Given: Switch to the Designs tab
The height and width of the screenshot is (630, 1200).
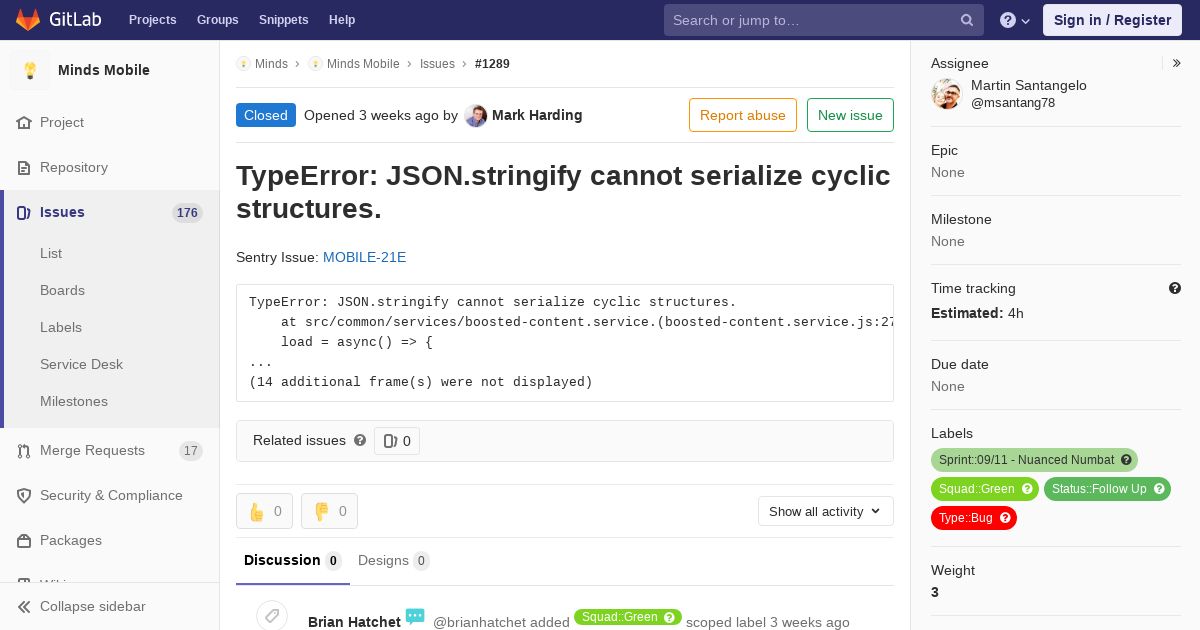Looking at the screenshot, I should [x=393, y=560].
